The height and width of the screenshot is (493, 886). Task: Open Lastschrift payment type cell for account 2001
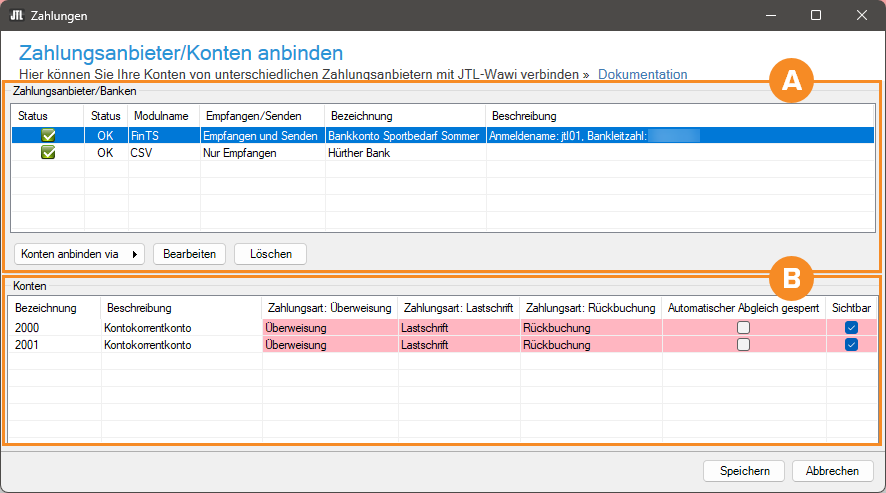pos(457,345)
